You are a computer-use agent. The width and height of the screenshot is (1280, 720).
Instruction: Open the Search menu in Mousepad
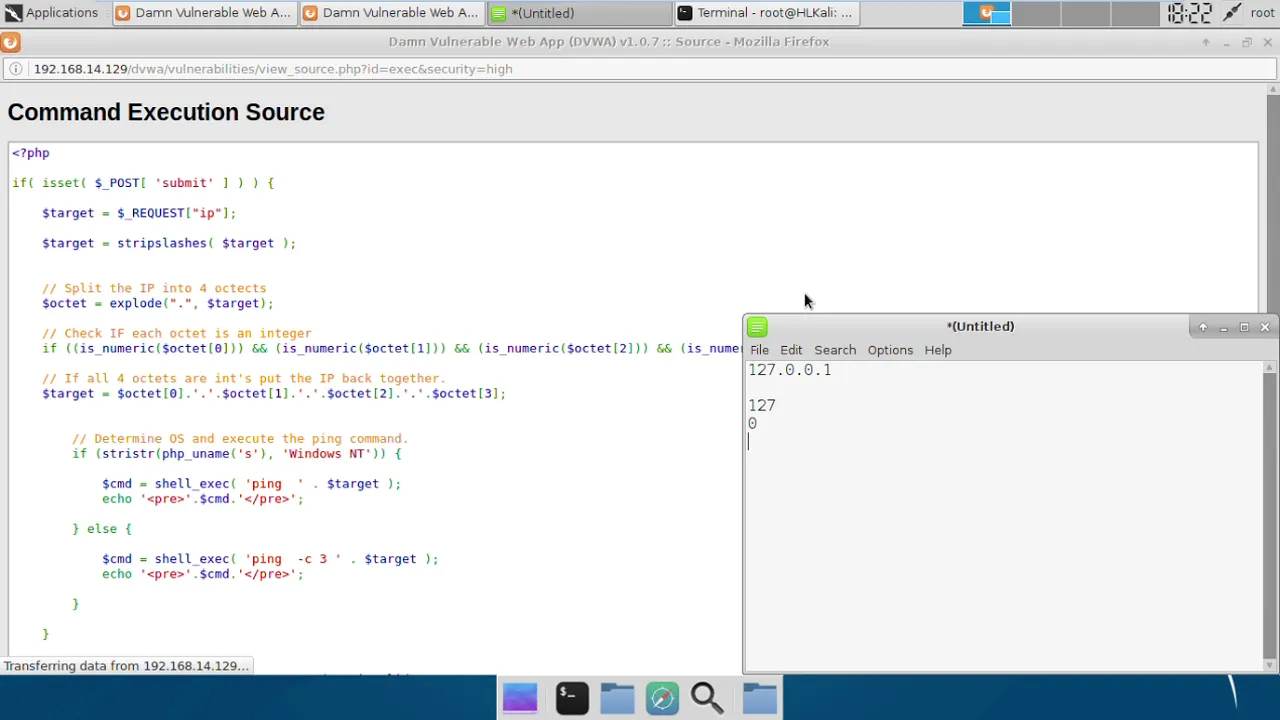tap(835, 350)
